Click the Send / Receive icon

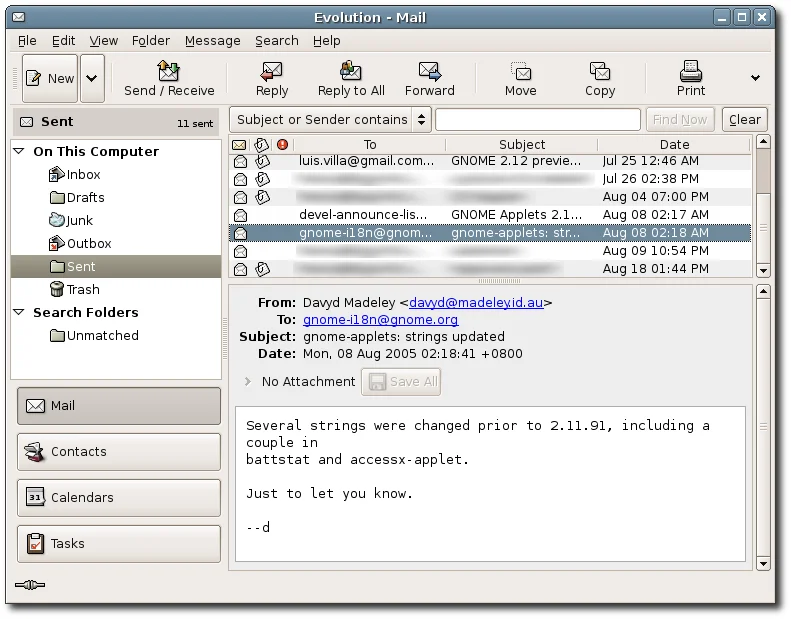168,71
